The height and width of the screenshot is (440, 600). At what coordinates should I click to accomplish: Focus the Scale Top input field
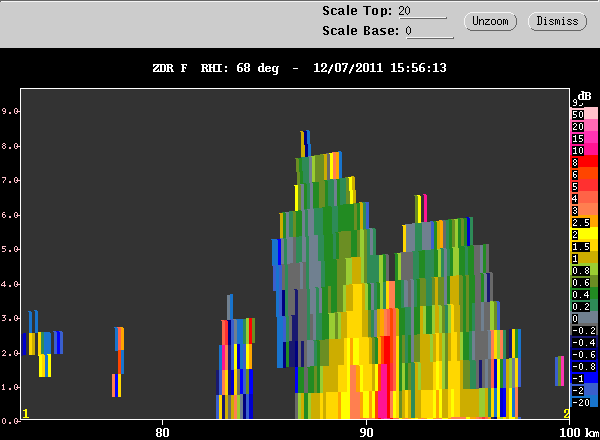point(422,11)
